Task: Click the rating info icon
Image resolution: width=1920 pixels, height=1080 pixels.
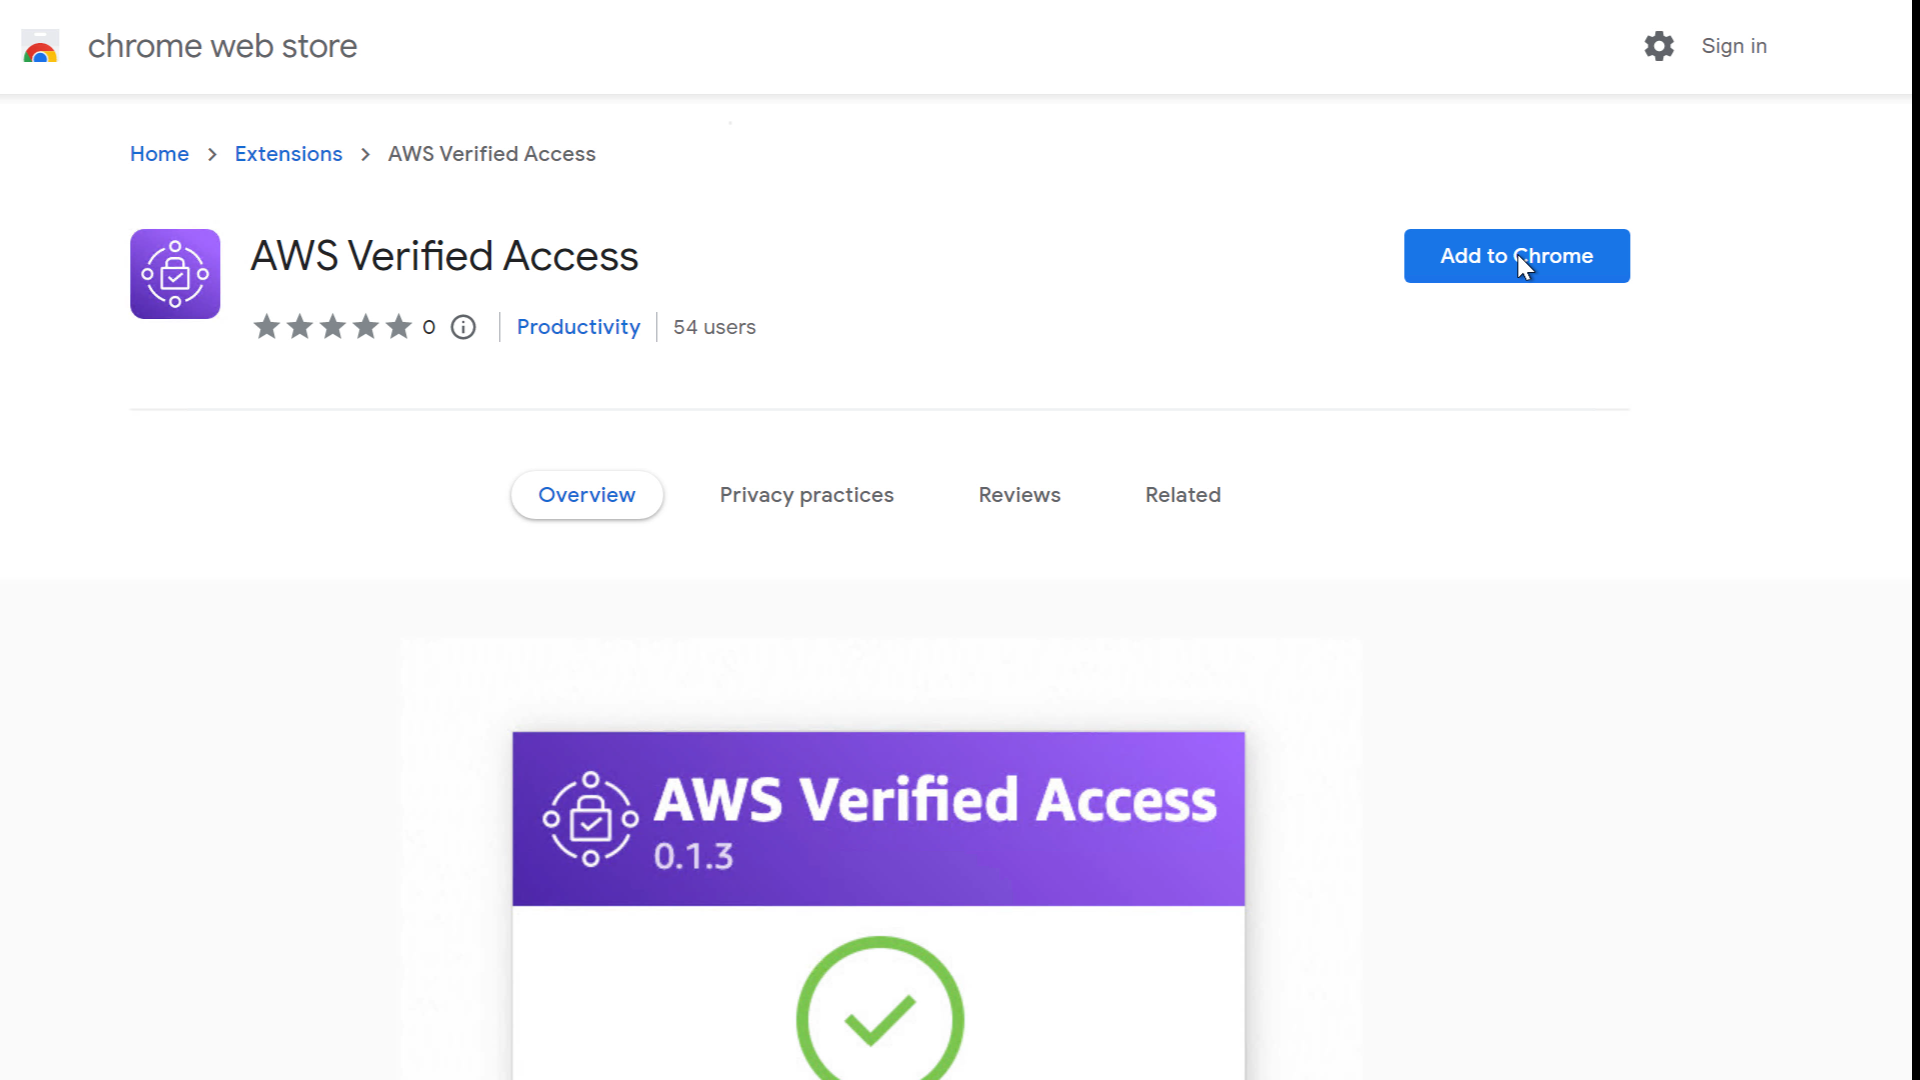Action: coord(463,327)
